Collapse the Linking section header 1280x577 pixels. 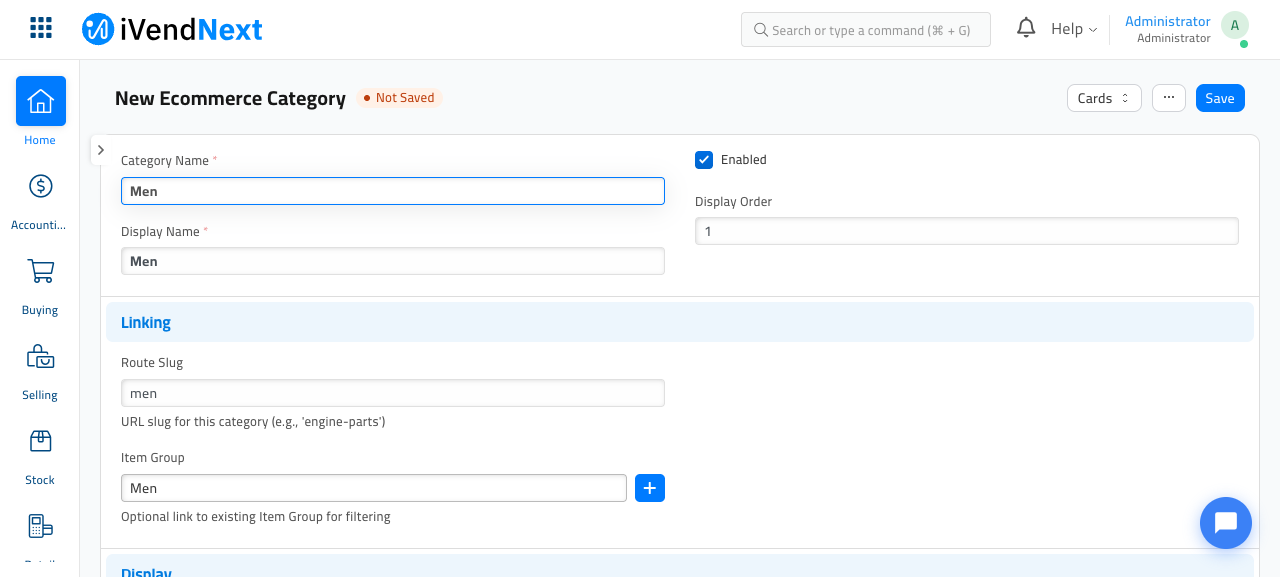coord(680,322)
